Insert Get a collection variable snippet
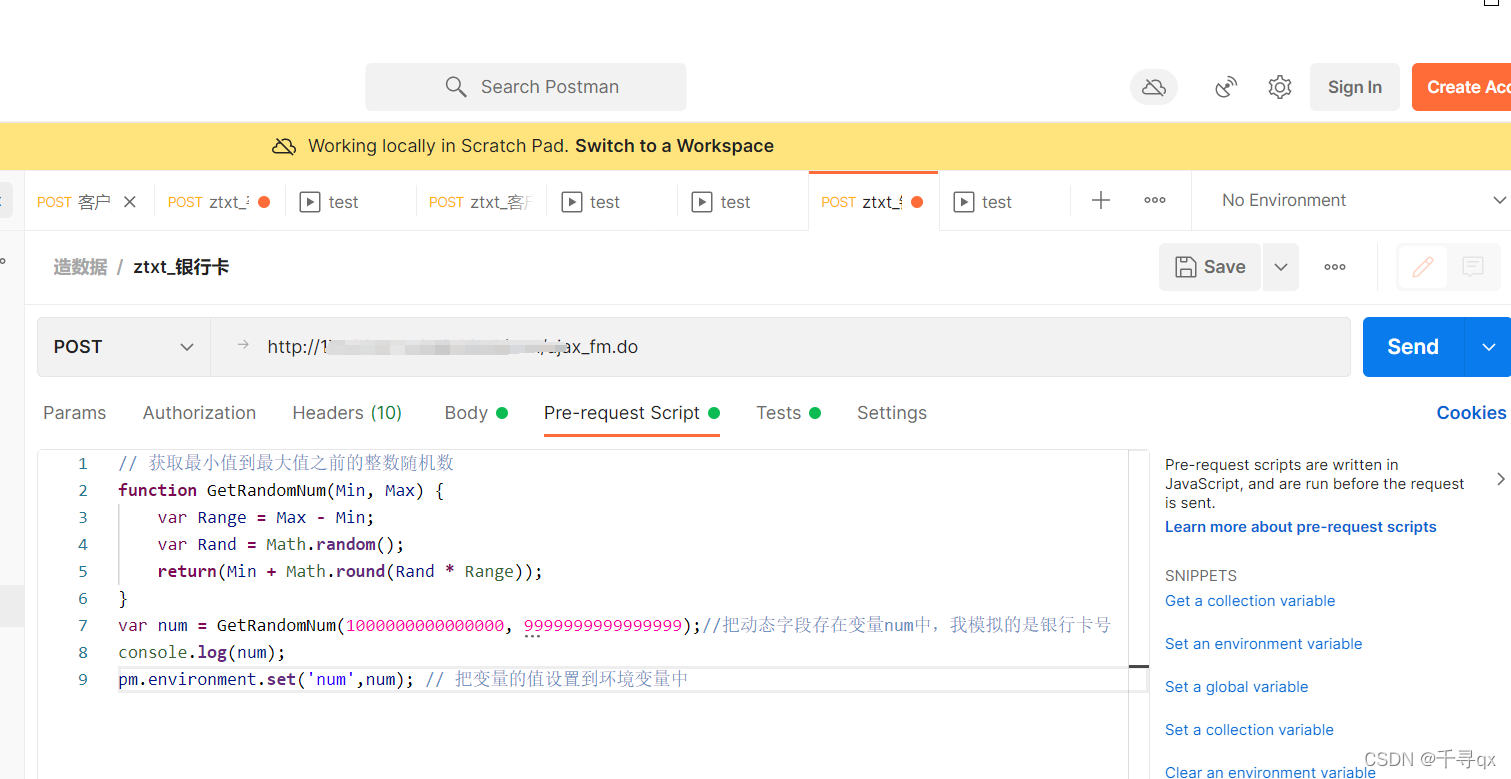Screen dimensions: 1511x779 click(1250, 601)
